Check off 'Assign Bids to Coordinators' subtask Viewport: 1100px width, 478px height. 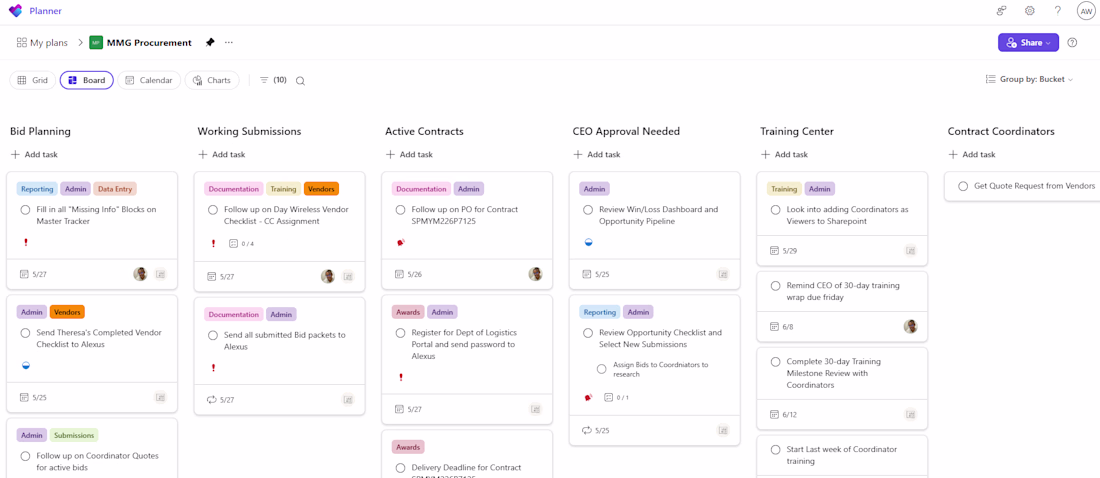pyautogui.click(x=601, y=369)
